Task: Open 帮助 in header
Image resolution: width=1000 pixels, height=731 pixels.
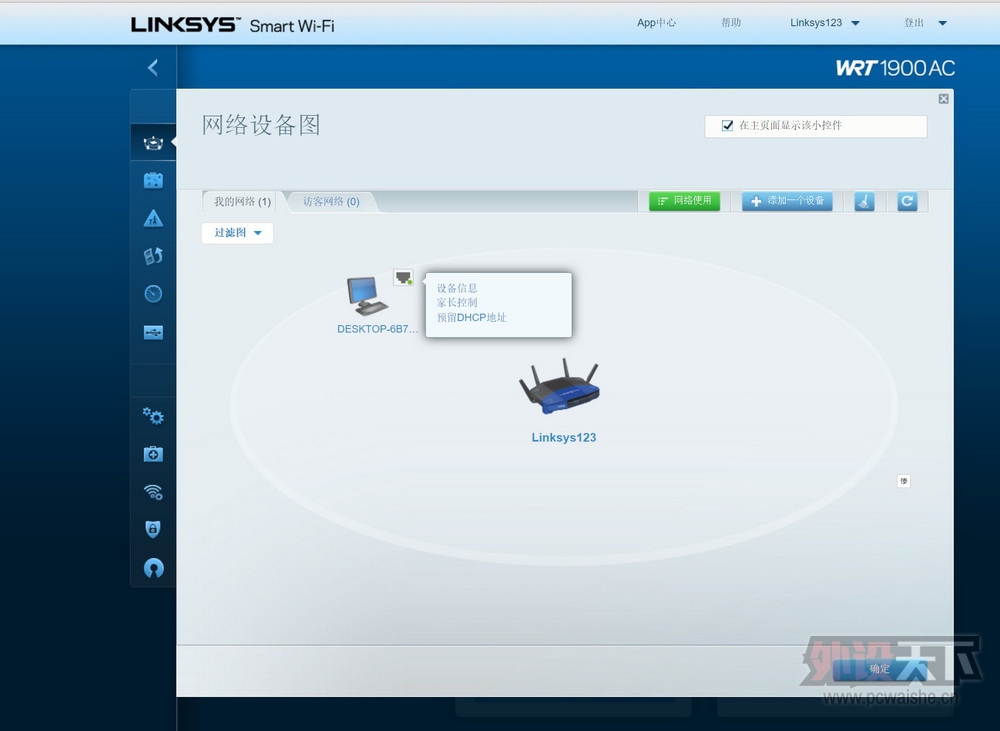Action: click(x=731, y=23)
